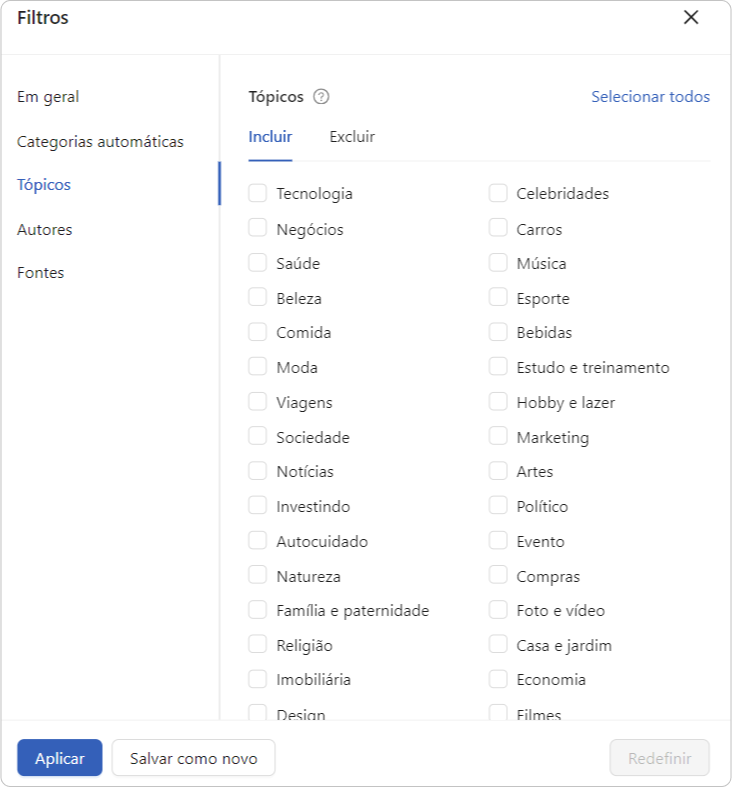Open the Fontes filter section
This screenshot has width=732, height=787.
(41, 273)
